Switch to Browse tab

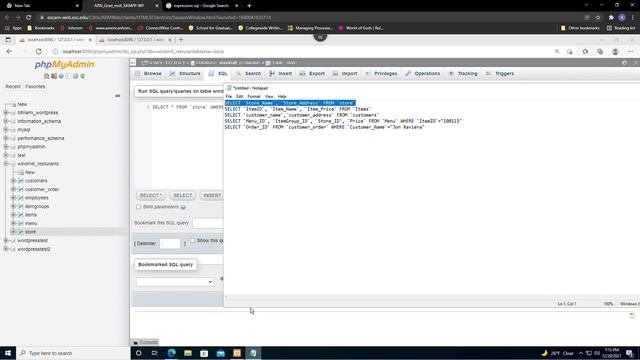(x=149, y=73)
